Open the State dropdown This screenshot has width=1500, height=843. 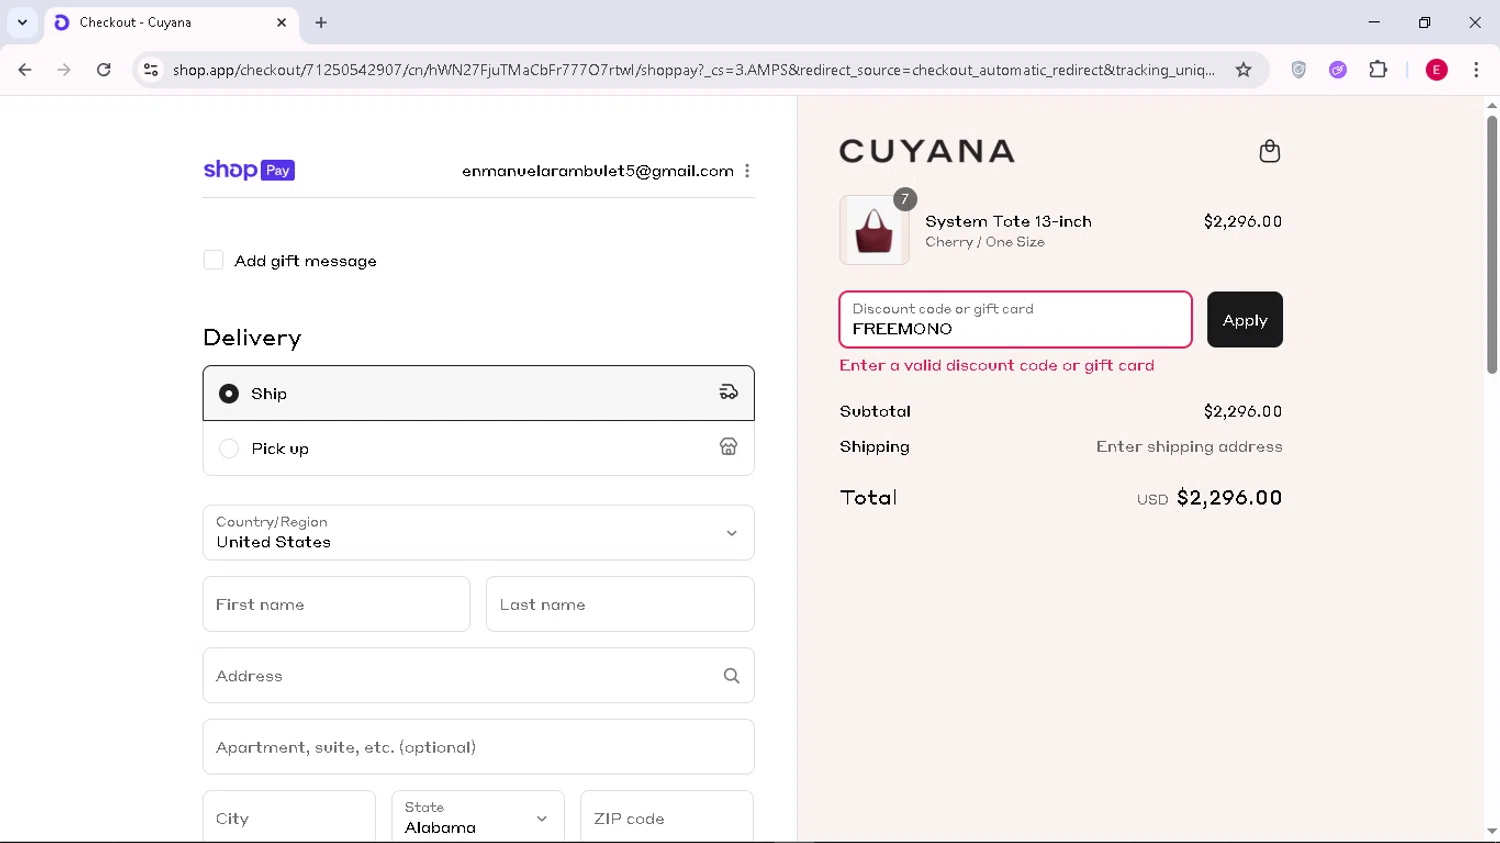coord(477,818)
